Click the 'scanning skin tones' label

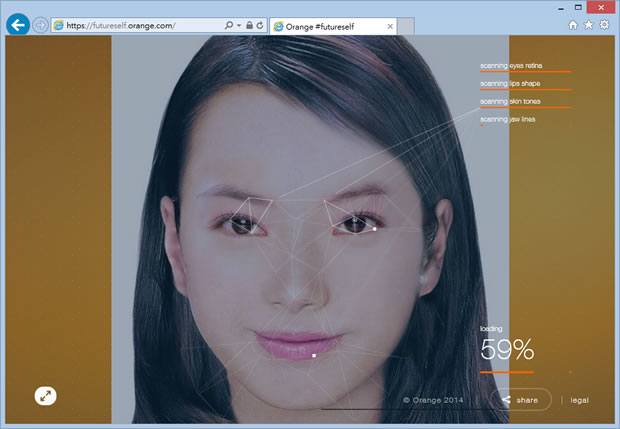click(511, 101)
